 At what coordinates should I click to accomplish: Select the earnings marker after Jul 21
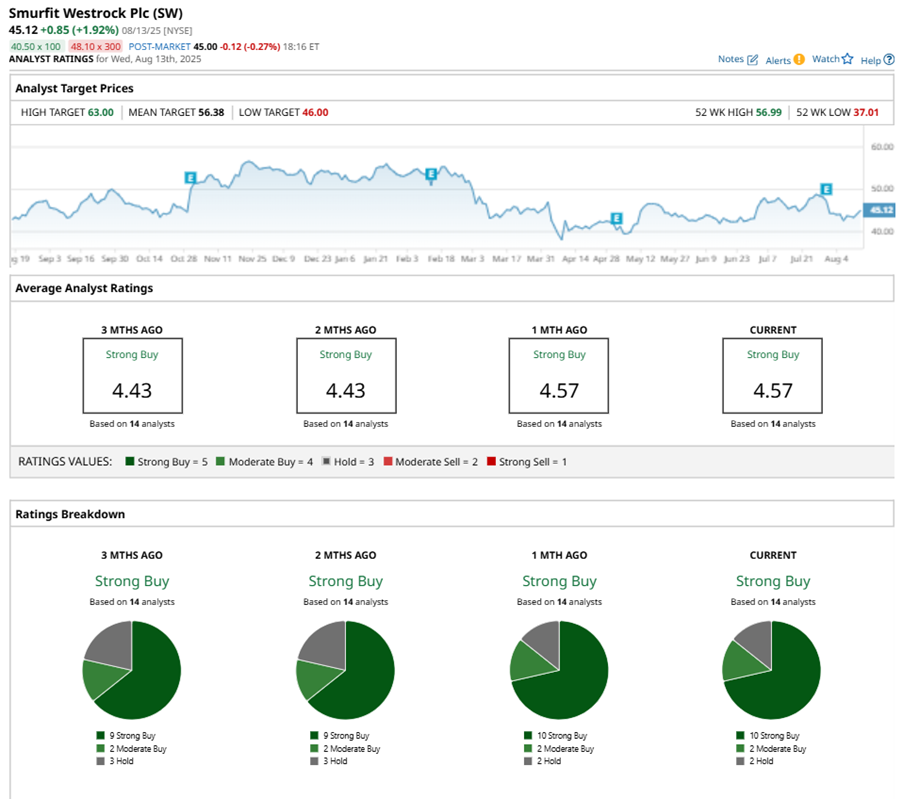826,189
